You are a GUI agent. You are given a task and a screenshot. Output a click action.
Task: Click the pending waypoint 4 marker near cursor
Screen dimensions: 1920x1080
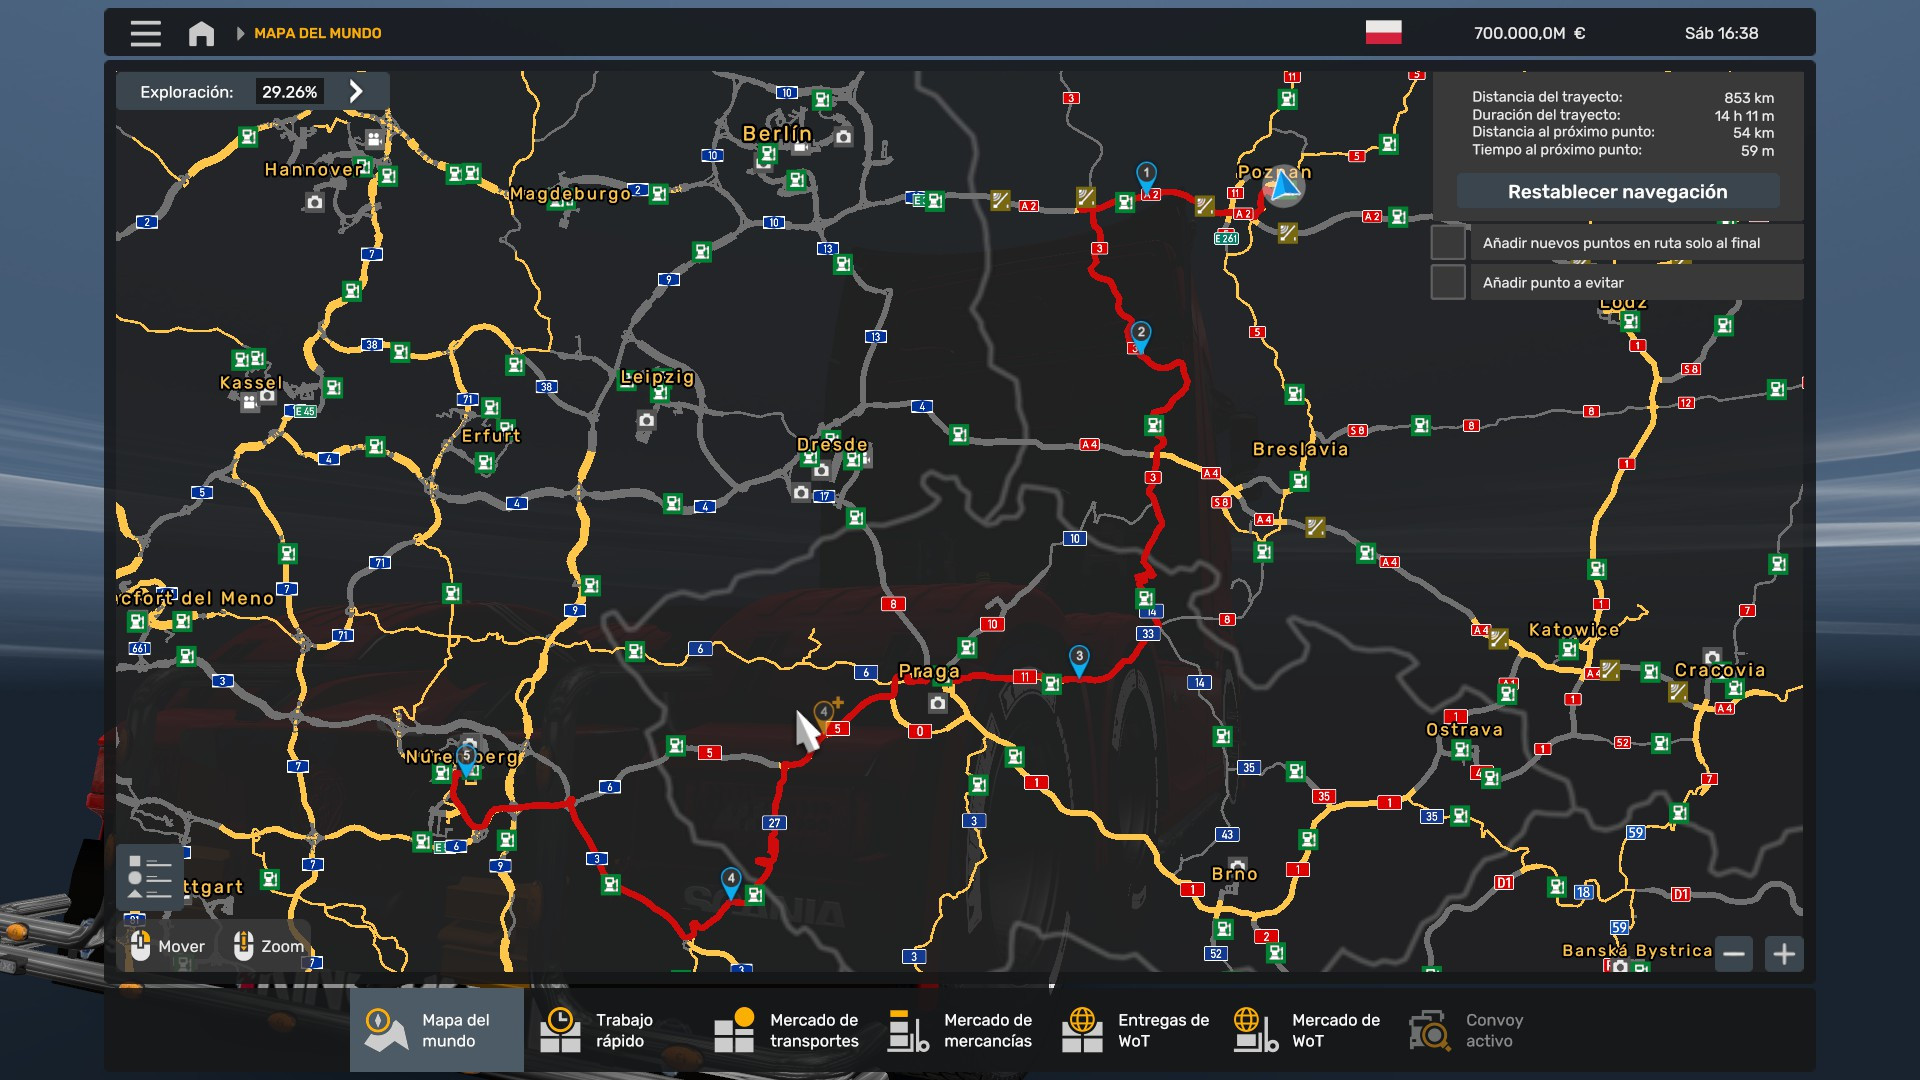[824, 714]
